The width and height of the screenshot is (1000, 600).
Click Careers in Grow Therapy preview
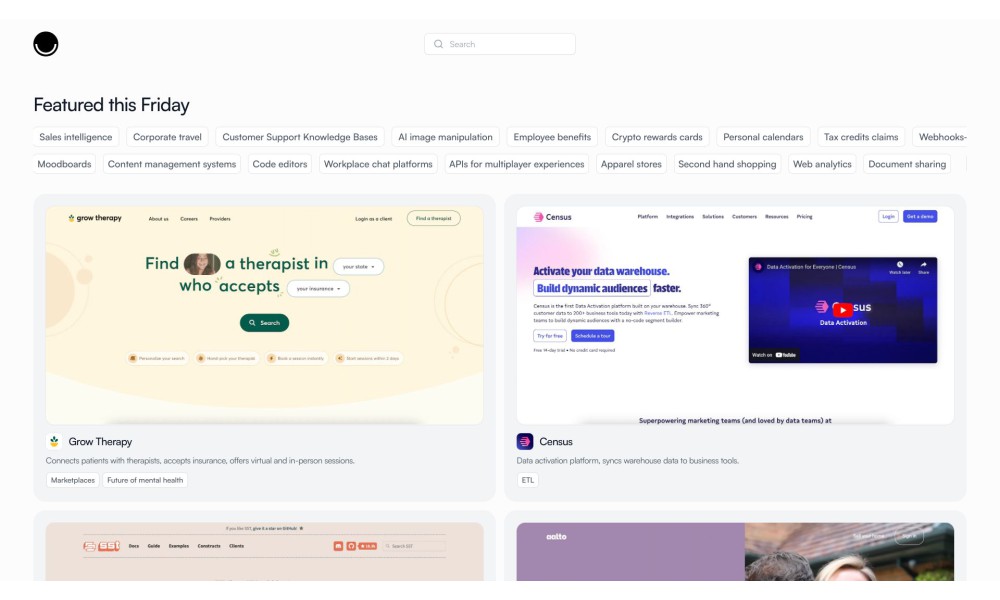189,219
